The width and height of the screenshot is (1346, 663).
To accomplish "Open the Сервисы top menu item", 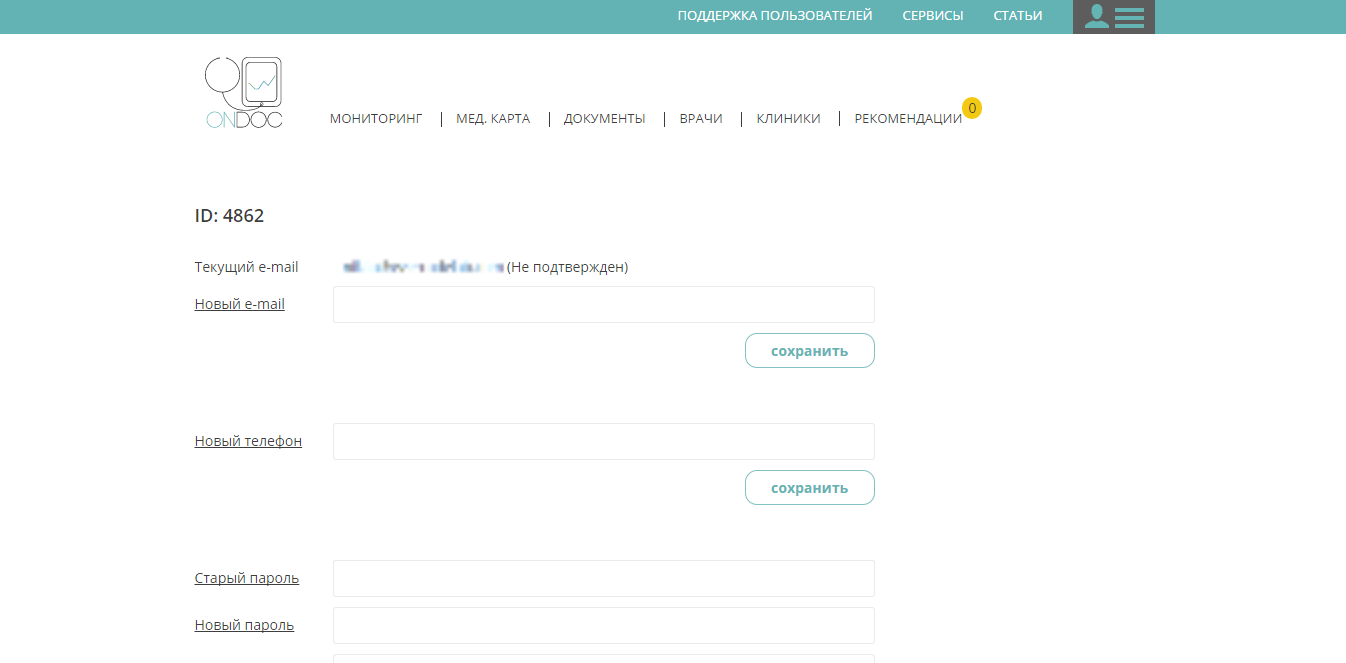I will (932, 16).
